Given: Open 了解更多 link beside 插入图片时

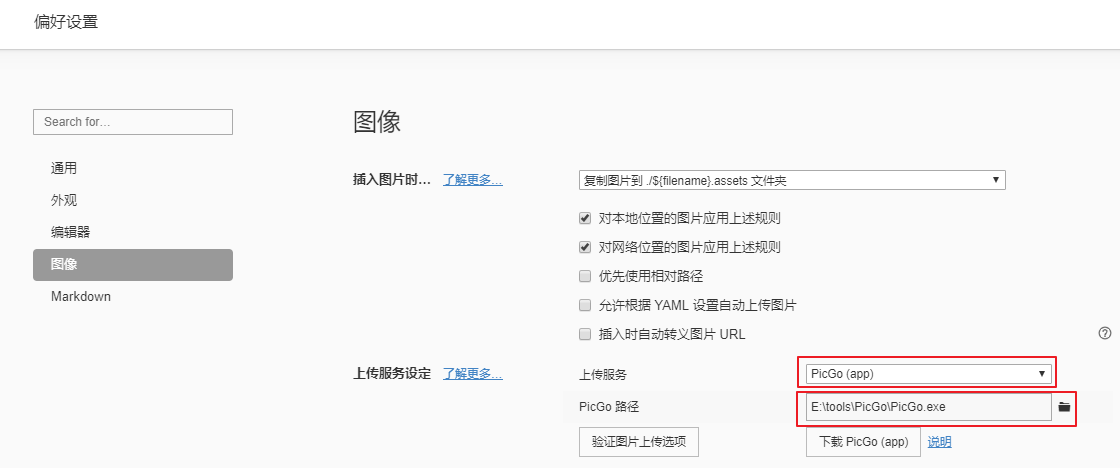Looking at the screenshot, I should point(472,180).
